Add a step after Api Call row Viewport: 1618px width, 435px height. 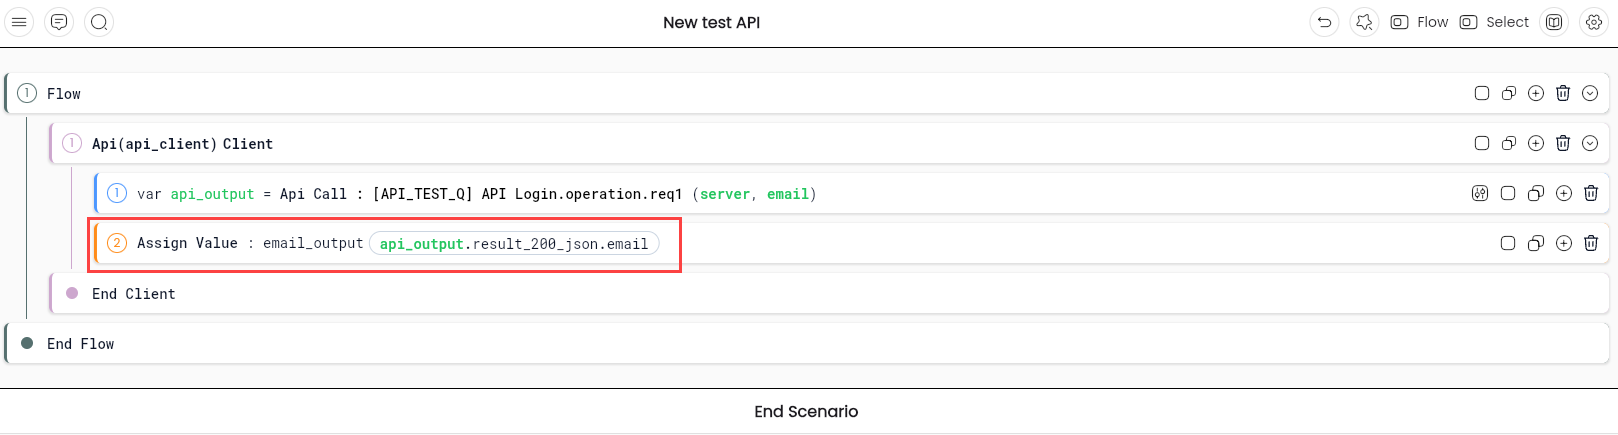[1564, 193]
